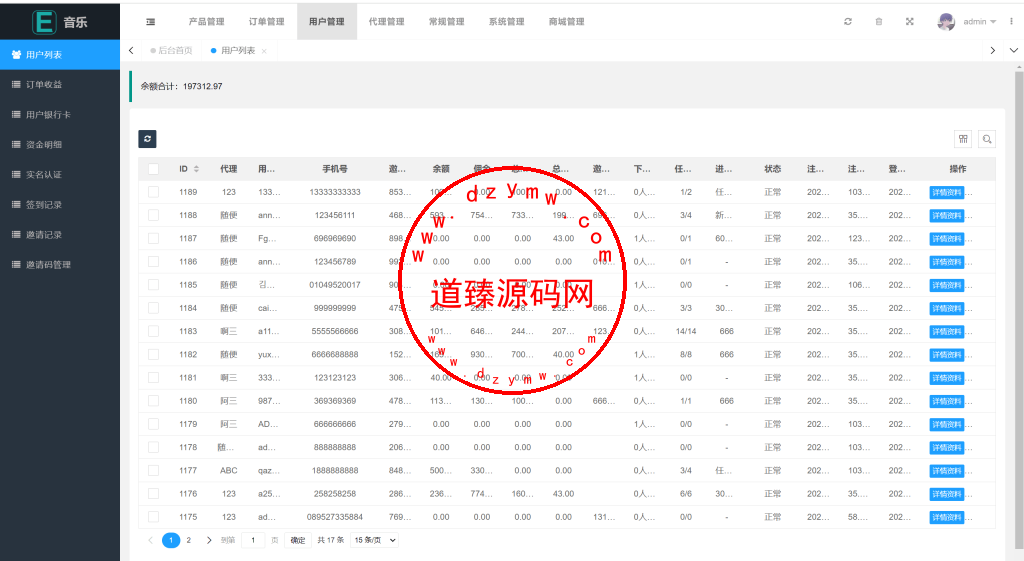Image resolution: width=1024 pixels, height=561 pixels.
Task: Click 详情资料 button for user 1187
Action: click(x=947, y=239)
